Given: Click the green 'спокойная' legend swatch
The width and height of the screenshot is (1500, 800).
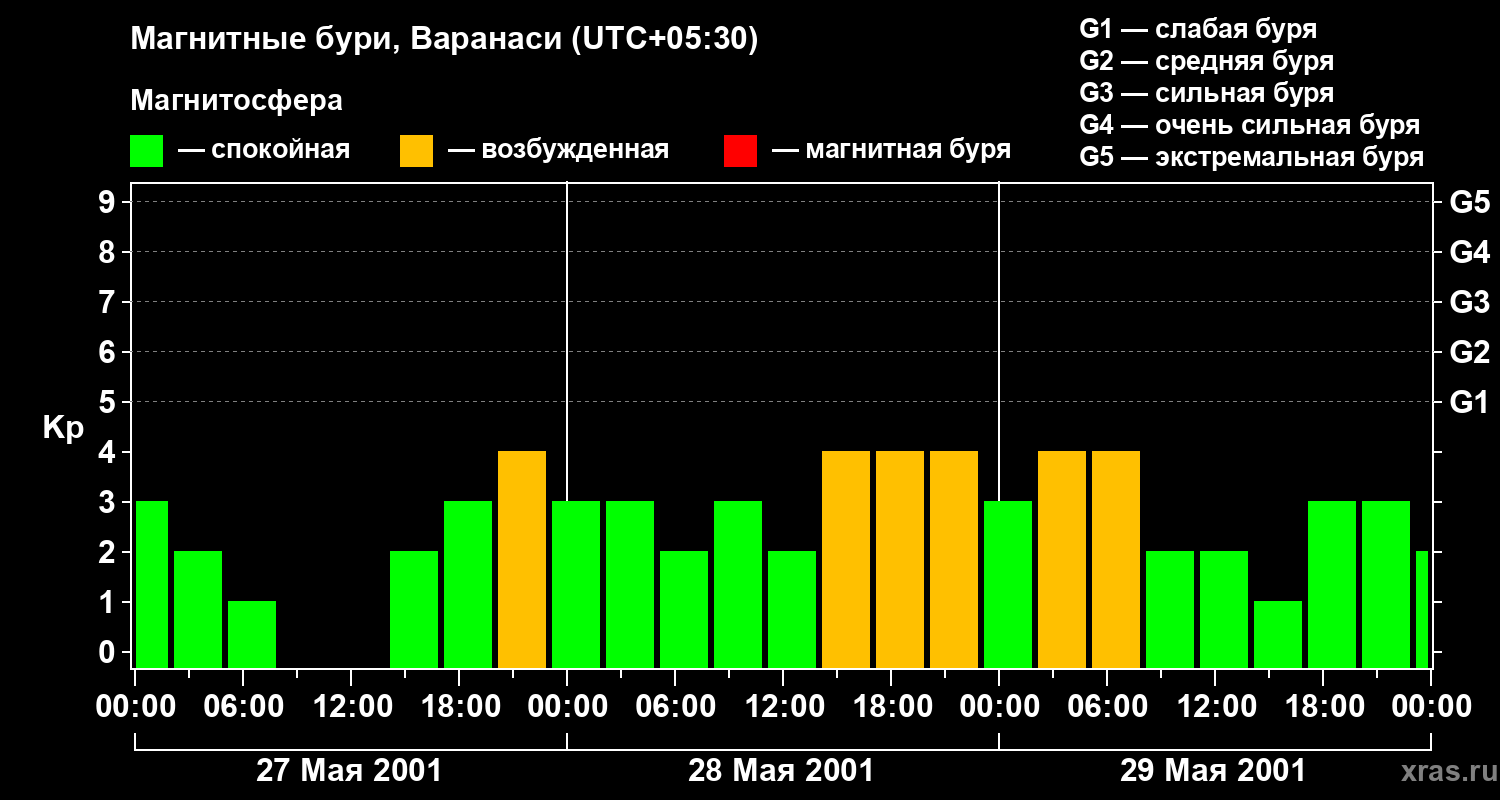Looking at the screenshot, I should [147, 151].
